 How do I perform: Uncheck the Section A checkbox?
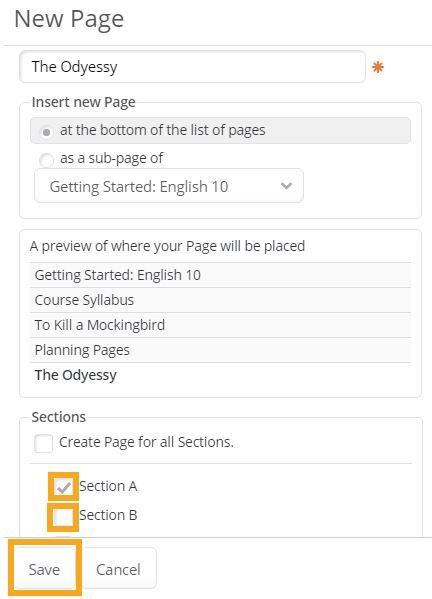(x=63, y=487)
